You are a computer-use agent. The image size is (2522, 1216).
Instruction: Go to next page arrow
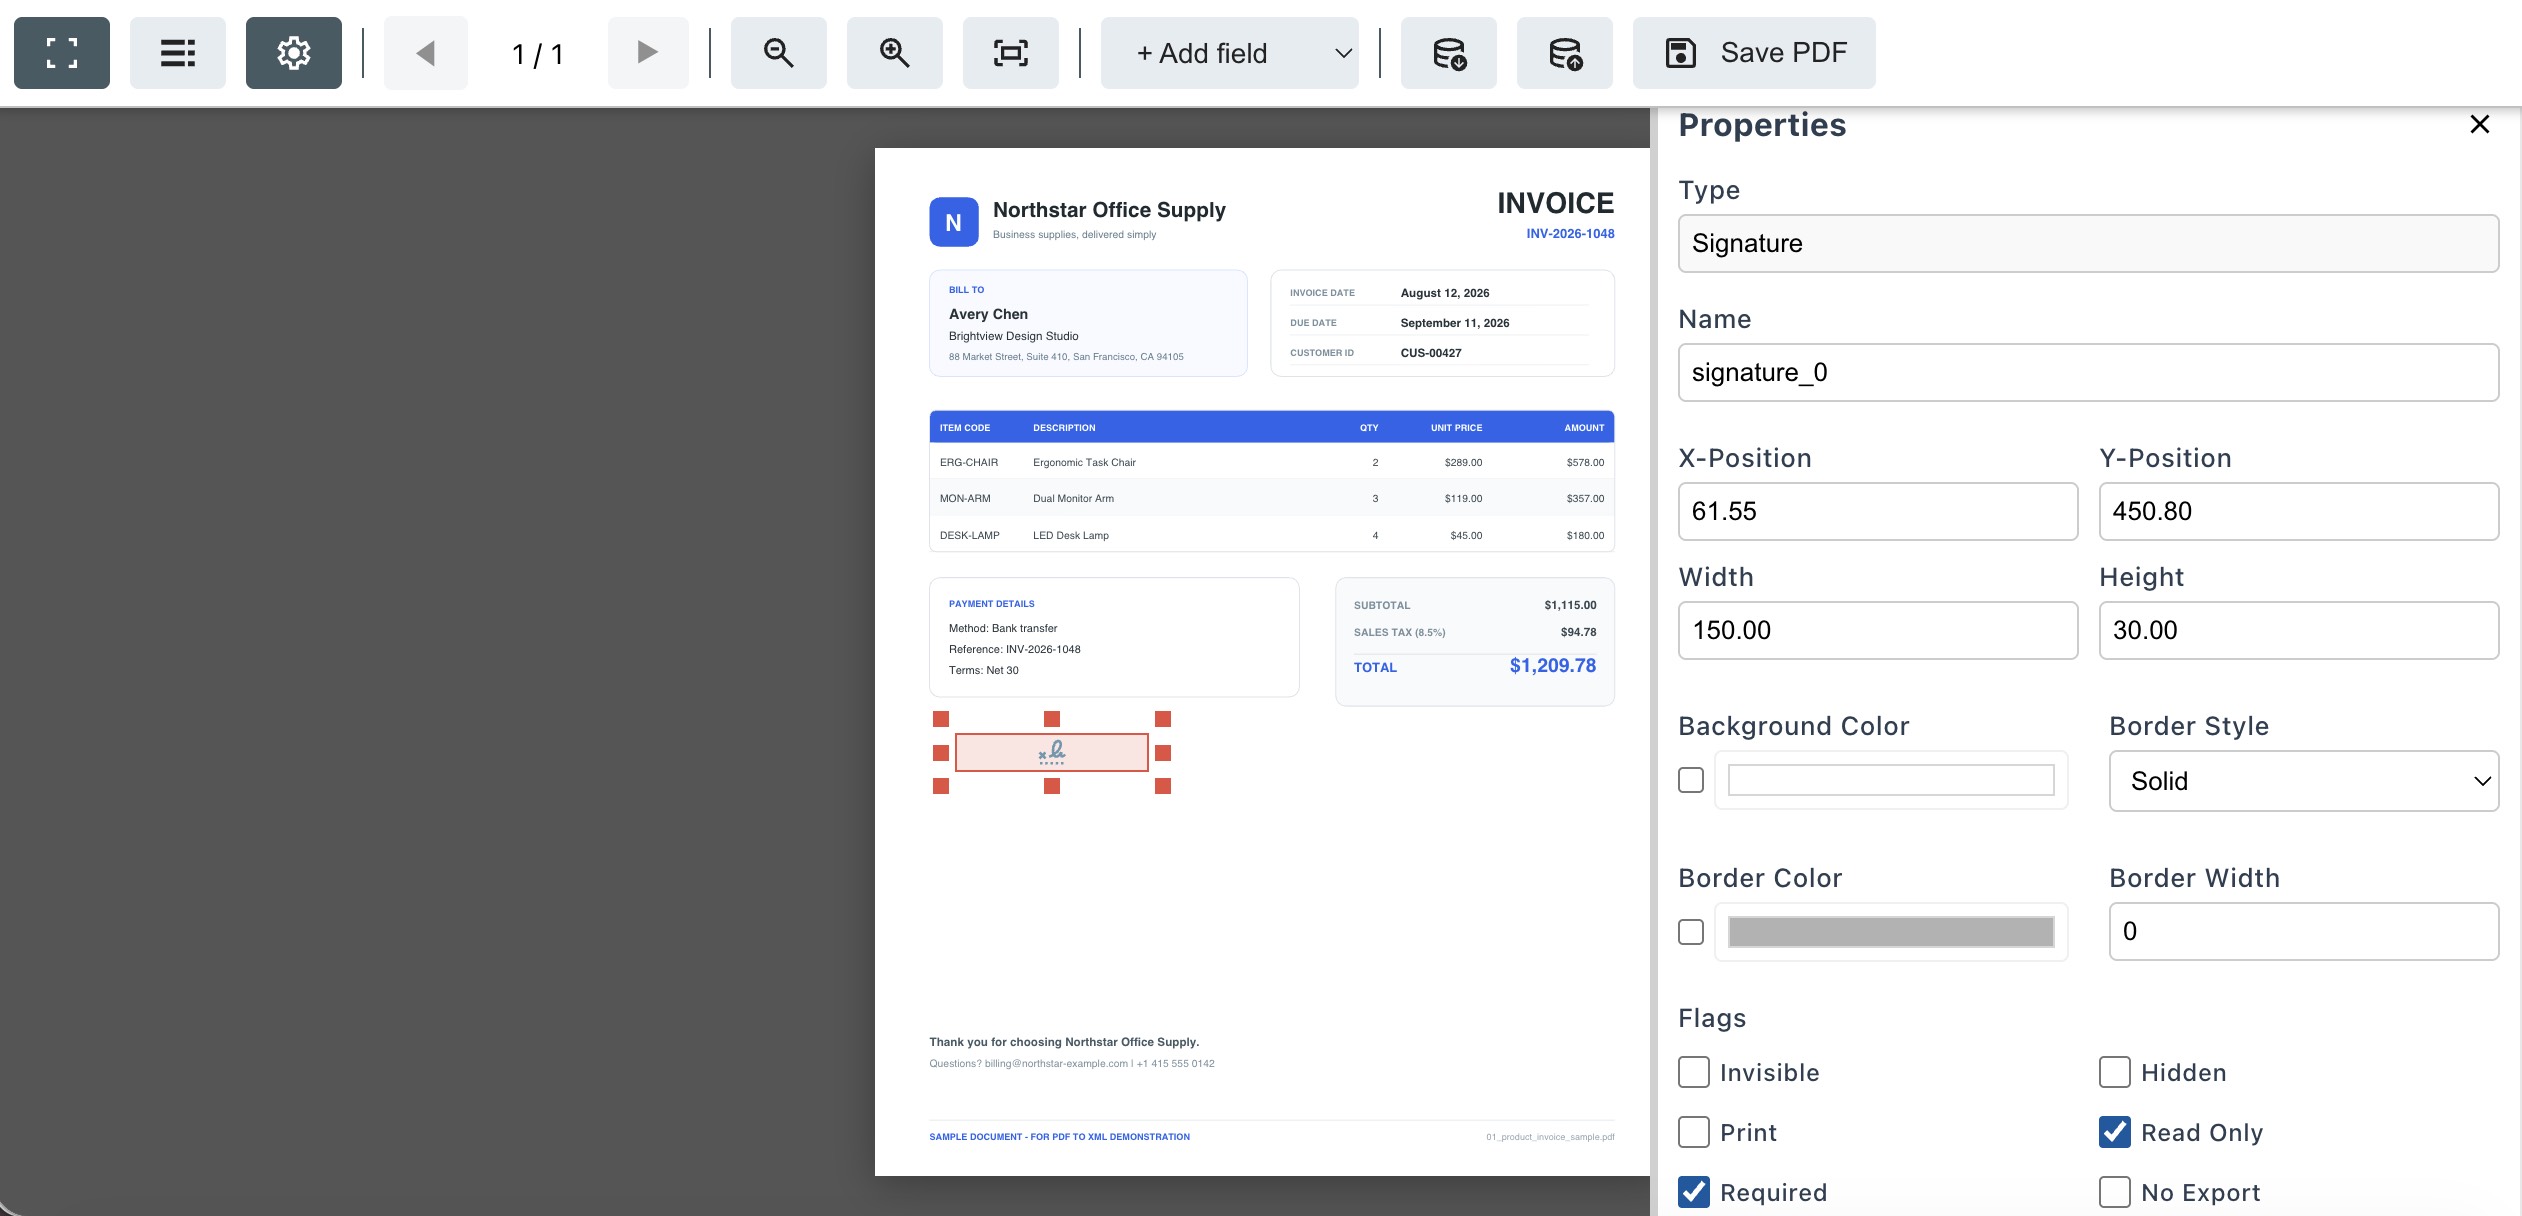pyautogui.click(x=648, y=53)
